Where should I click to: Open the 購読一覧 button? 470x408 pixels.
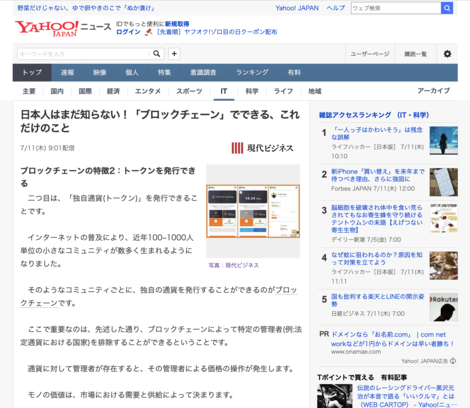(415, 54)
